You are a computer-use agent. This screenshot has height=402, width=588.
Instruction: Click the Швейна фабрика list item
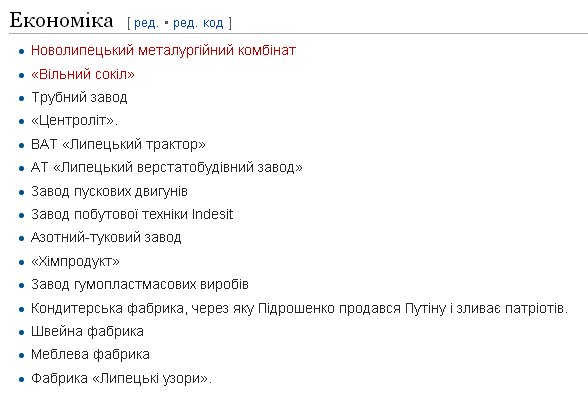pyautogui.click(x=87, y=332)
